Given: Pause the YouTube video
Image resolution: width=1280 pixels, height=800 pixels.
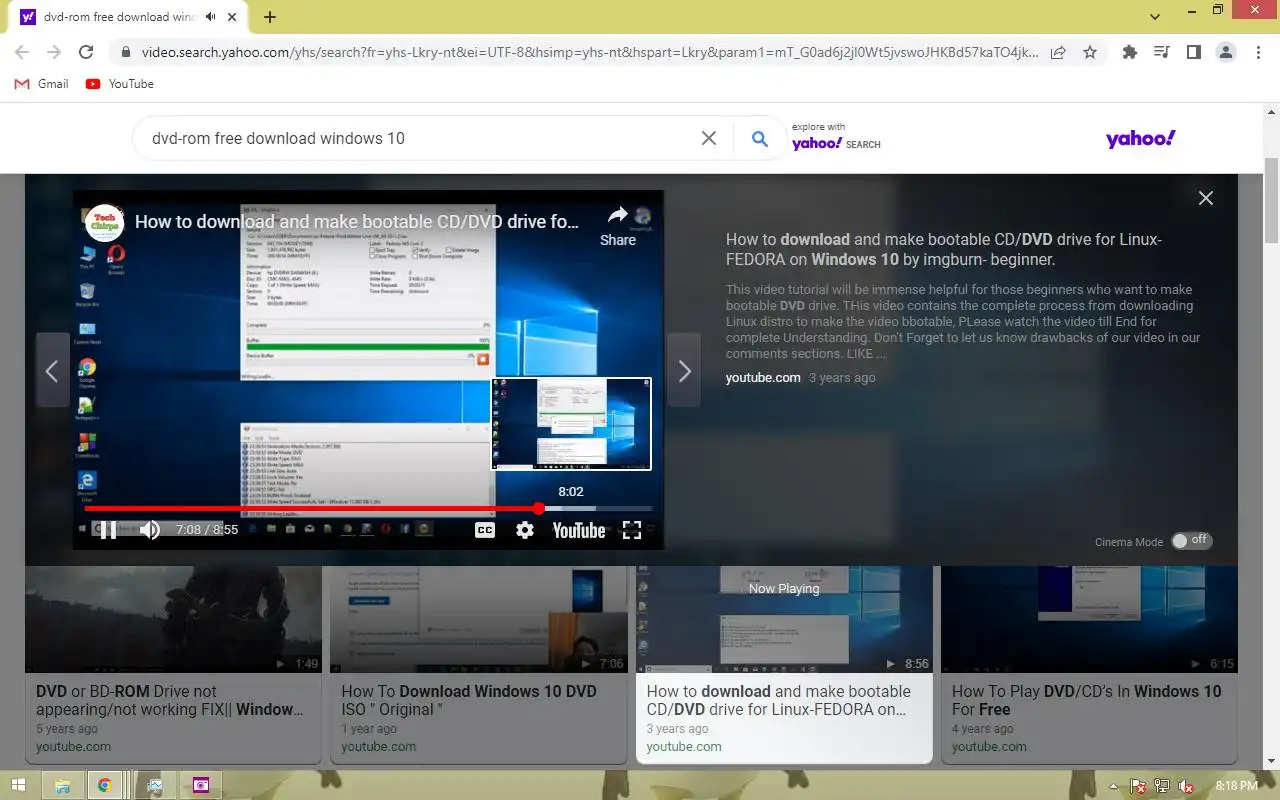Looking at the screenshot, I should 108,530.
